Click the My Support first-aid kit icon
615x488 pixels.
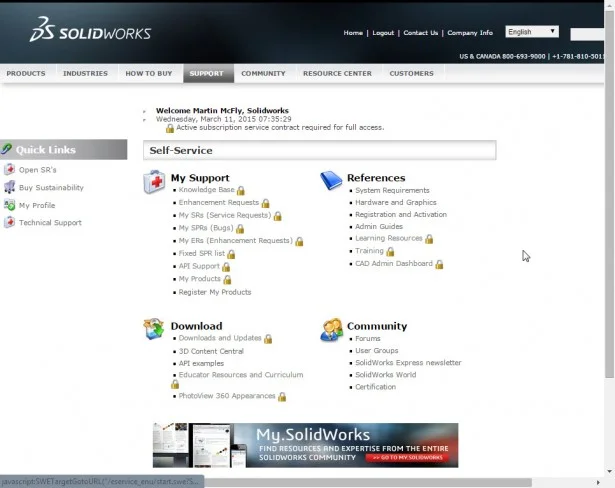pyautogui.click(x=154, y=182)
